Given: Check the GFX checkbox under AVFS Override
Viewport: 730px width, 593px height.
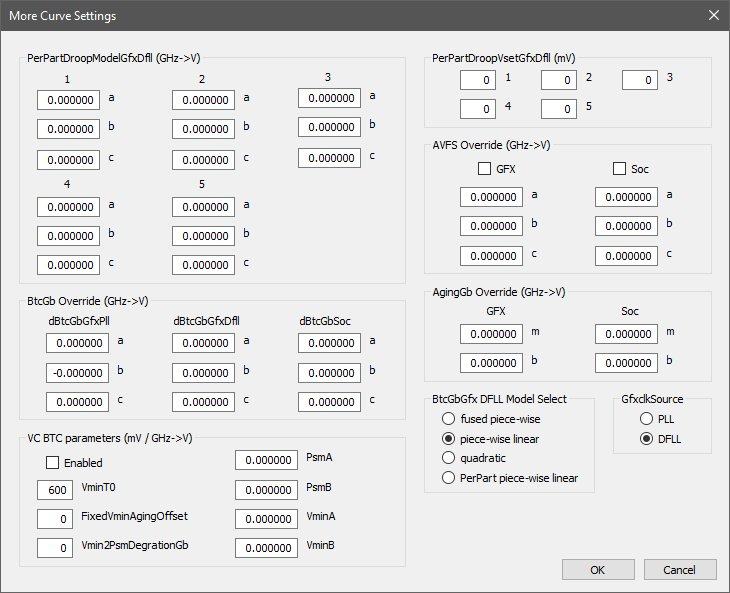Looking at the screenshot, I should click(484, 168).
